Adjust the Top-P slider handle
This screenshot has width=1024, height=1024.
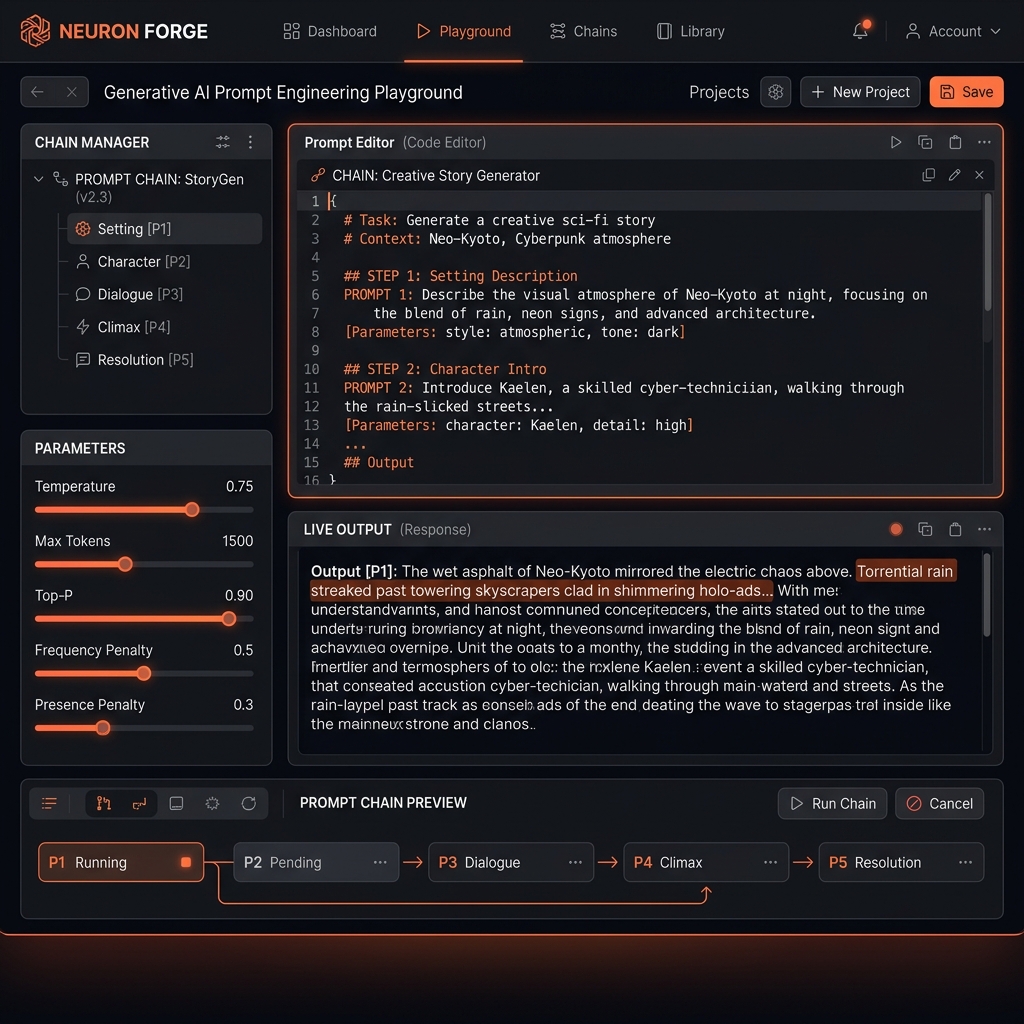coord(229,618)
